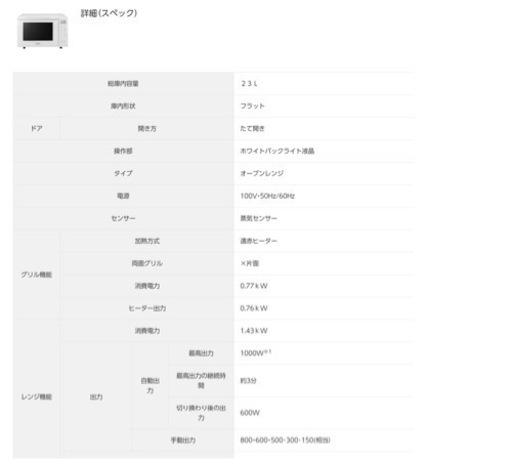Image resolution: width=512 pixels, height=459 pixels.
Task: Select the 0.76kW heater output value
Action: pyautogui.click(x=254, y=308)
